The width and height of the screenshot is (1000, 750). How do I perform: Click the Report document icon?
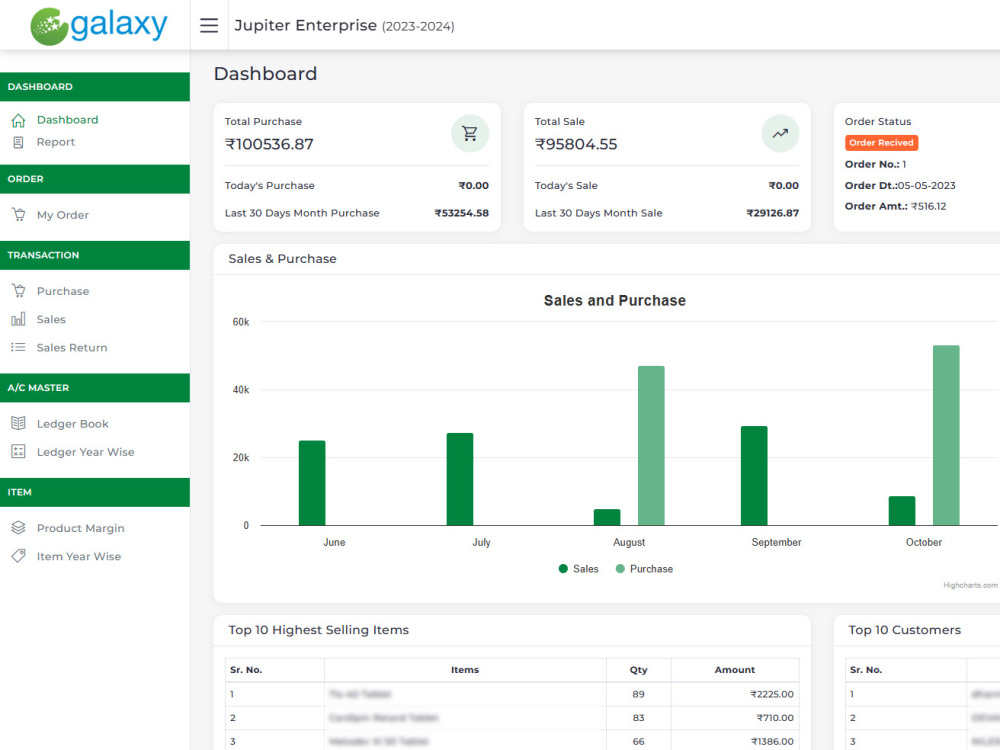tap(18, 142)
